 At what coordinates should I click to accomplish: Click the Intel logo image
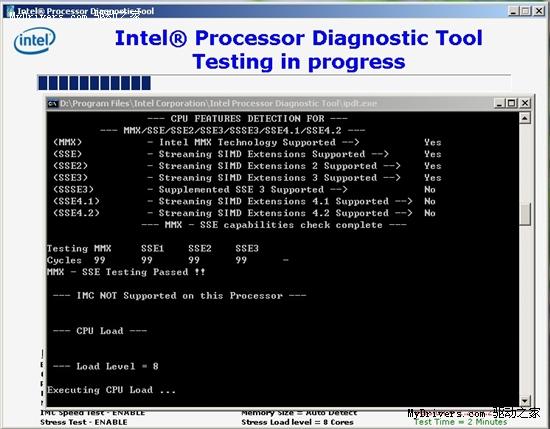(34, 40)
